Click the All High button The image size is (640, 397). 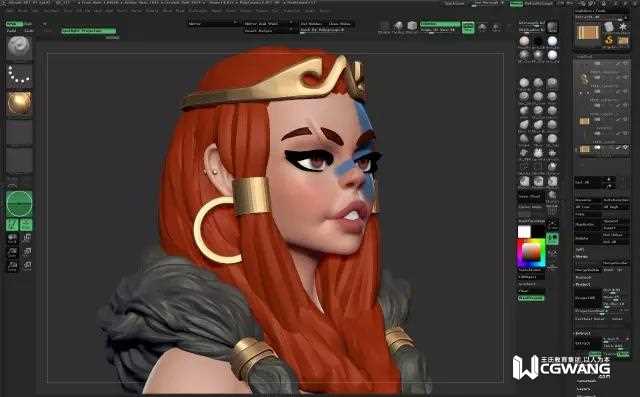click(x=616, y=207)
